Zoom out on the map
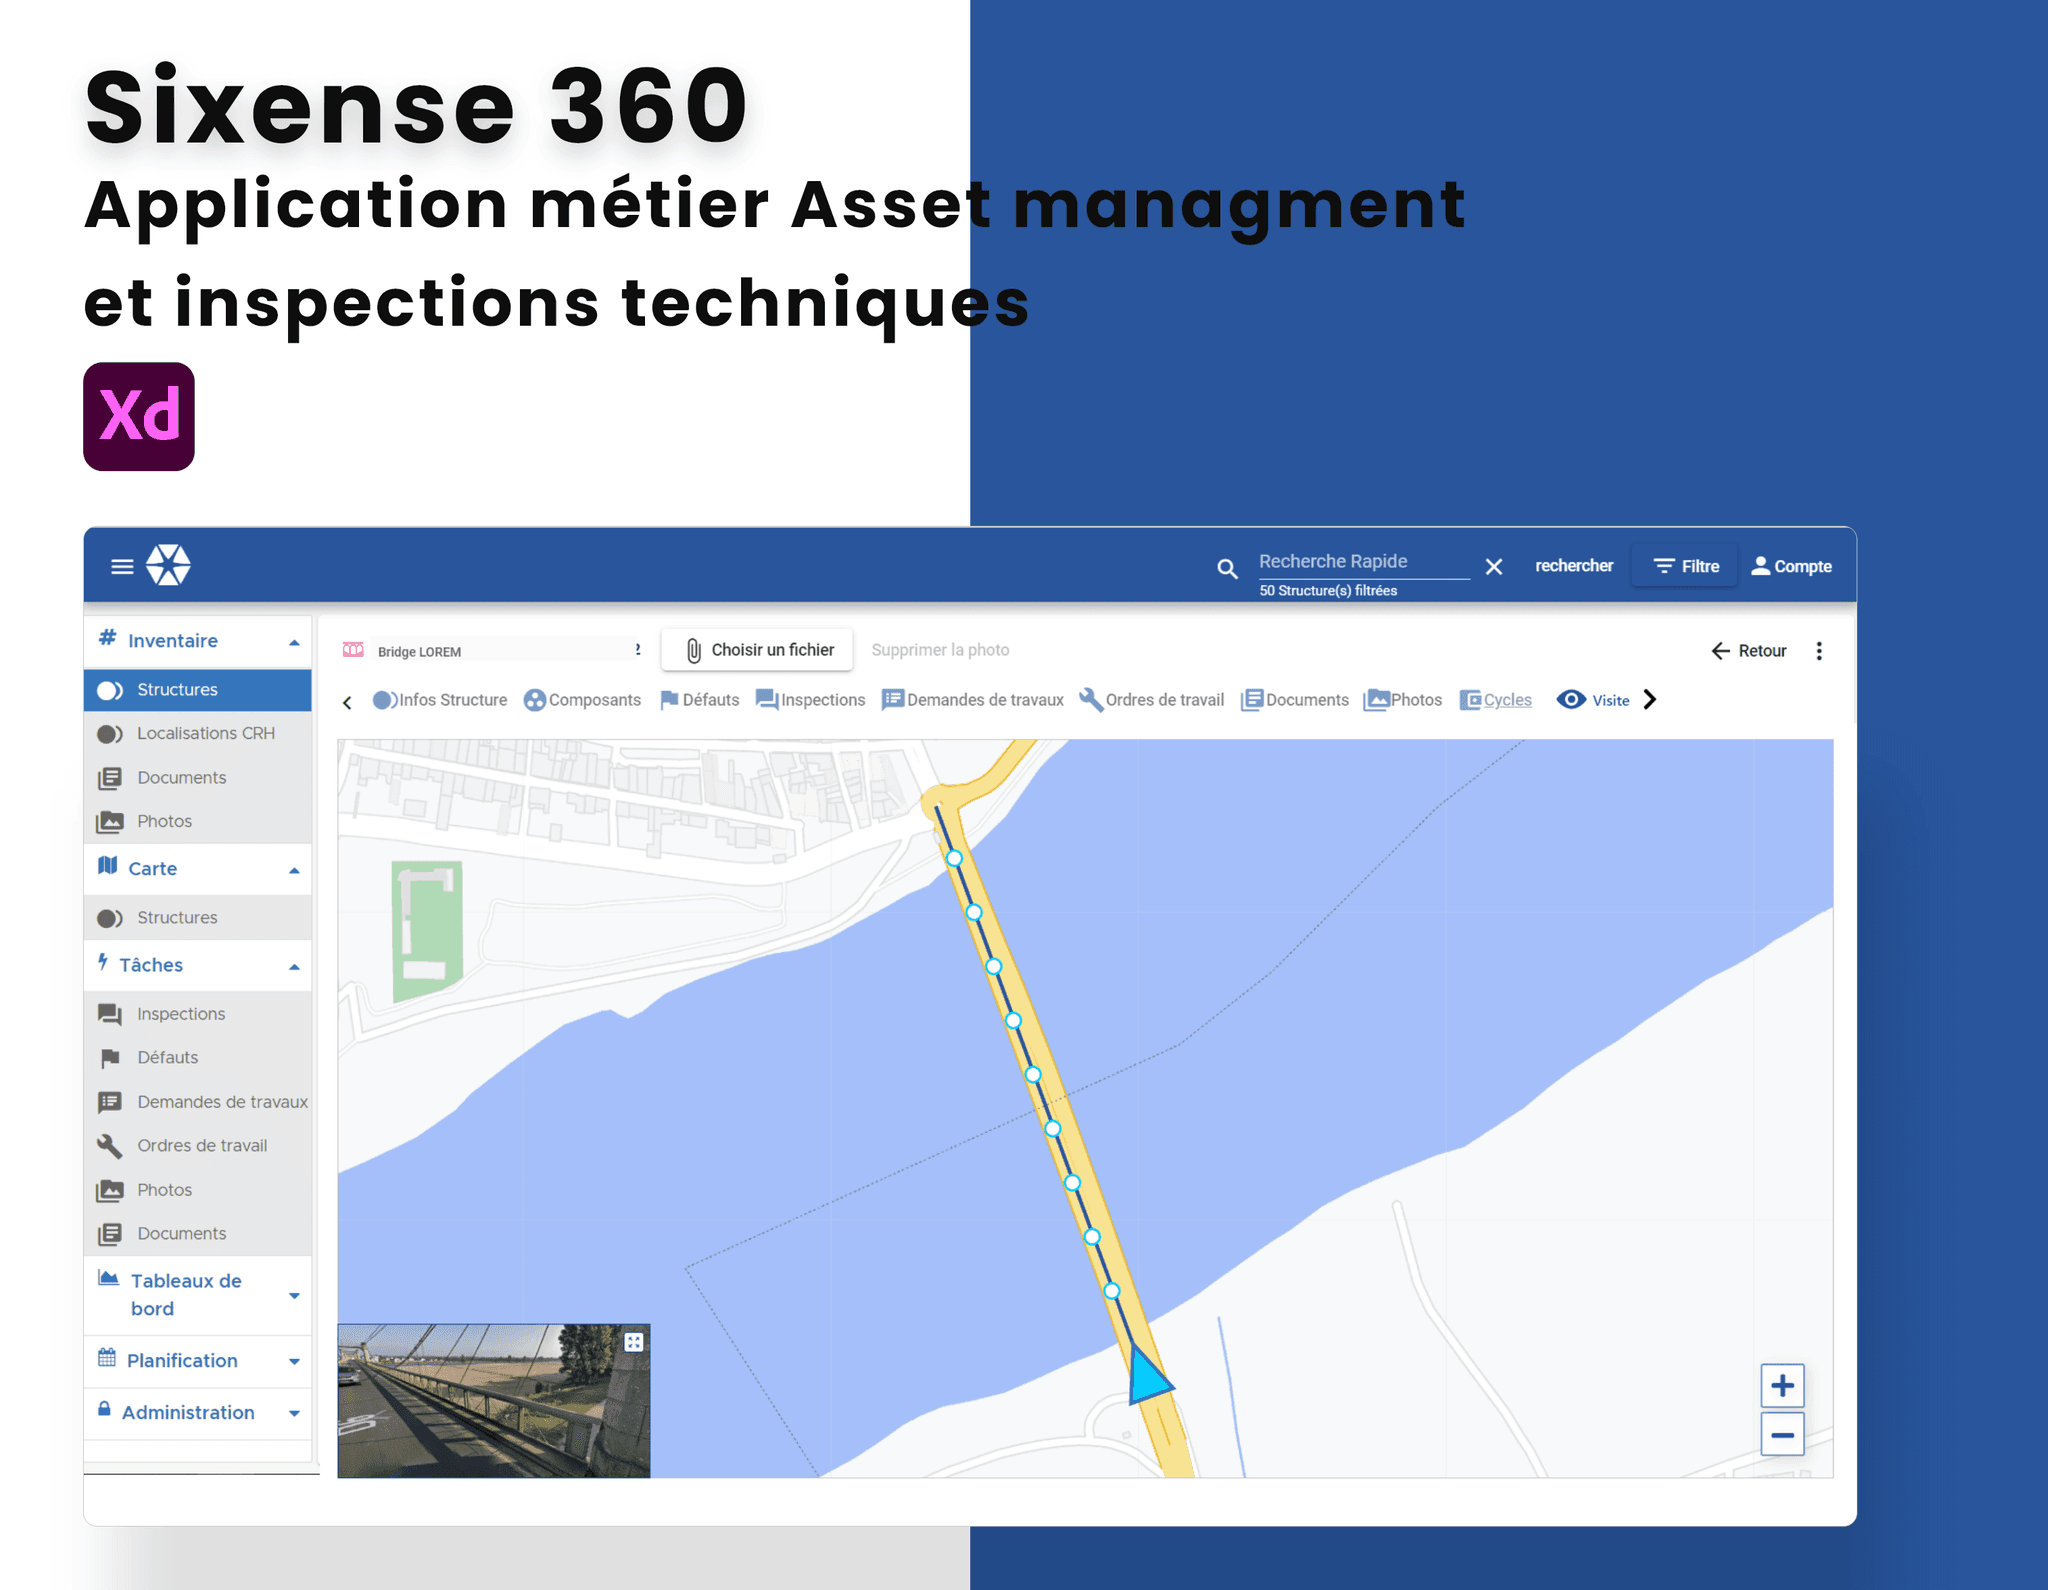 coord(1782,1435)
